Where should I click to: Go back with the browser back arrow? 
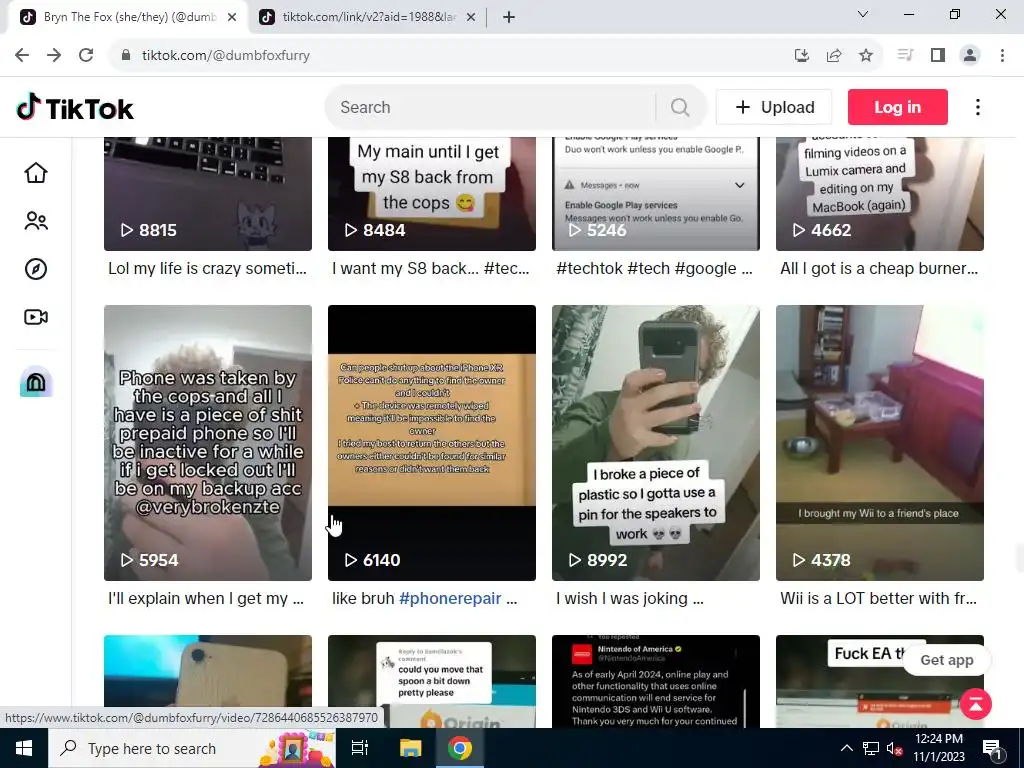pyautogui.click(x=22, y=56)
